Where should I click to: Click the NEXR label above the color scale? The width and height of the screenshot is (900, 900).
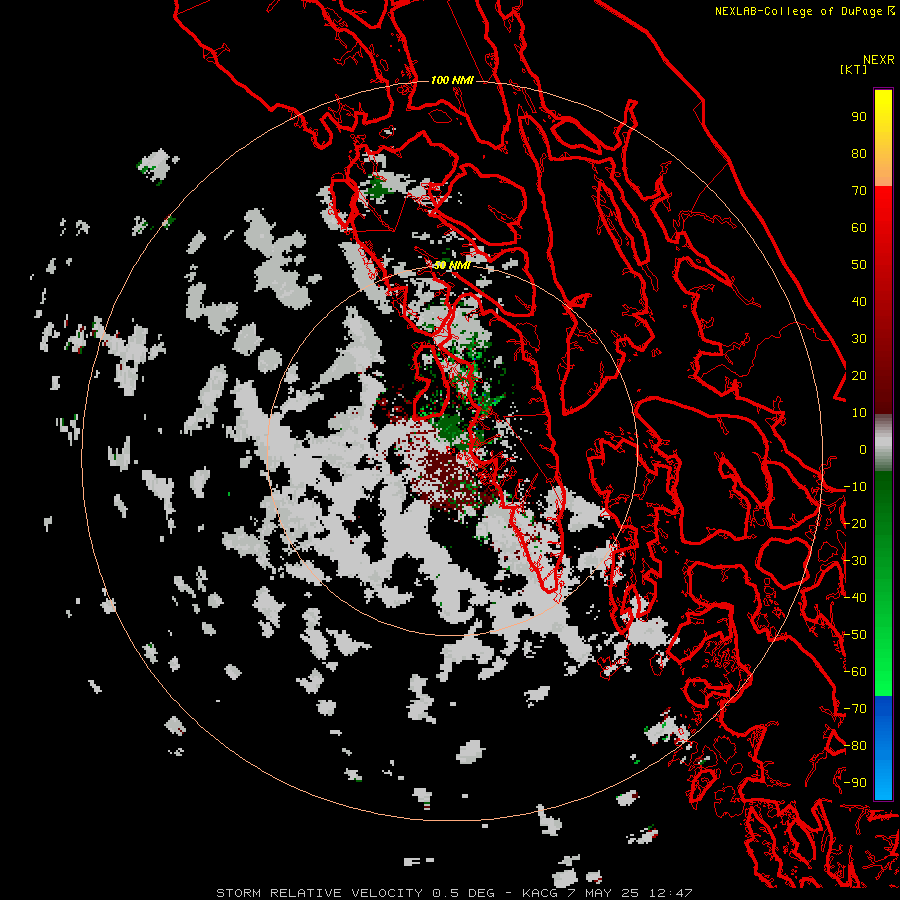point(879,60)
